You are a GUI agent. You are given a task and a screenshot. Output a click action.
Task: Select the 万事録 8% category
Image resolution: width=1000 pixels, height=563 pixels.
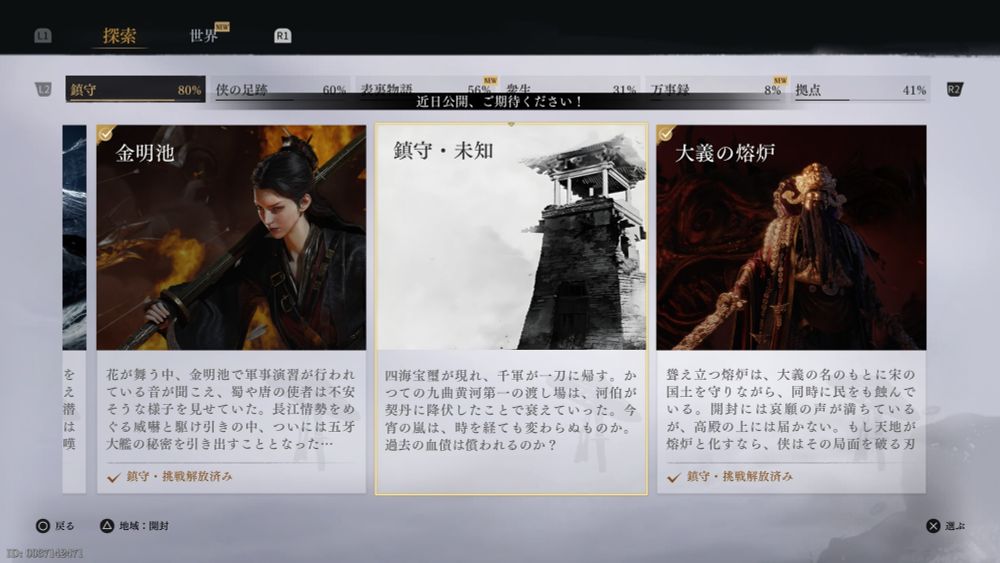pos(718,89)
